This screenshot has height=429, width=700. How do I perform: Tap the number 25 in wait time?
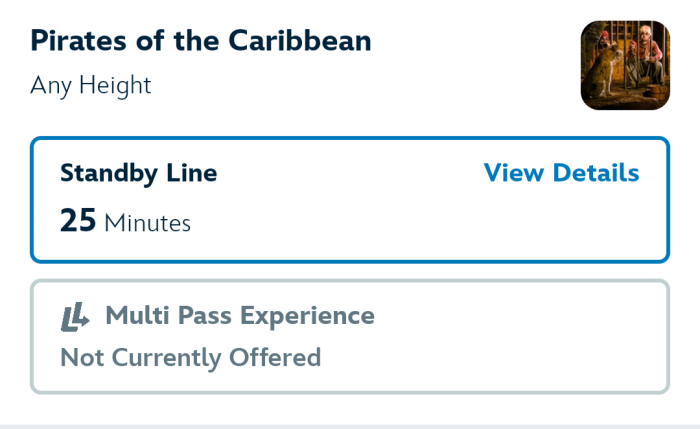coord(78,220)
